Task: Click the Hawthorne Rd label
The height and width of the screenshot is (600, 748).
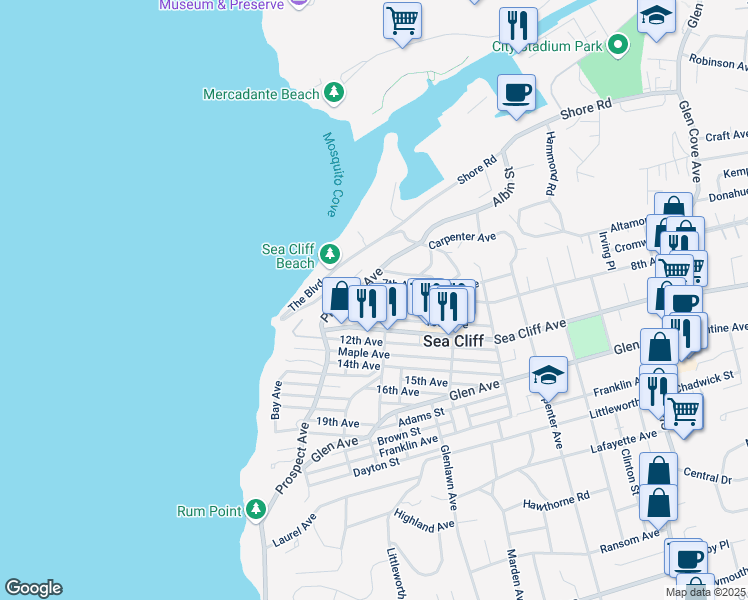Action: (x=556, y=501)
